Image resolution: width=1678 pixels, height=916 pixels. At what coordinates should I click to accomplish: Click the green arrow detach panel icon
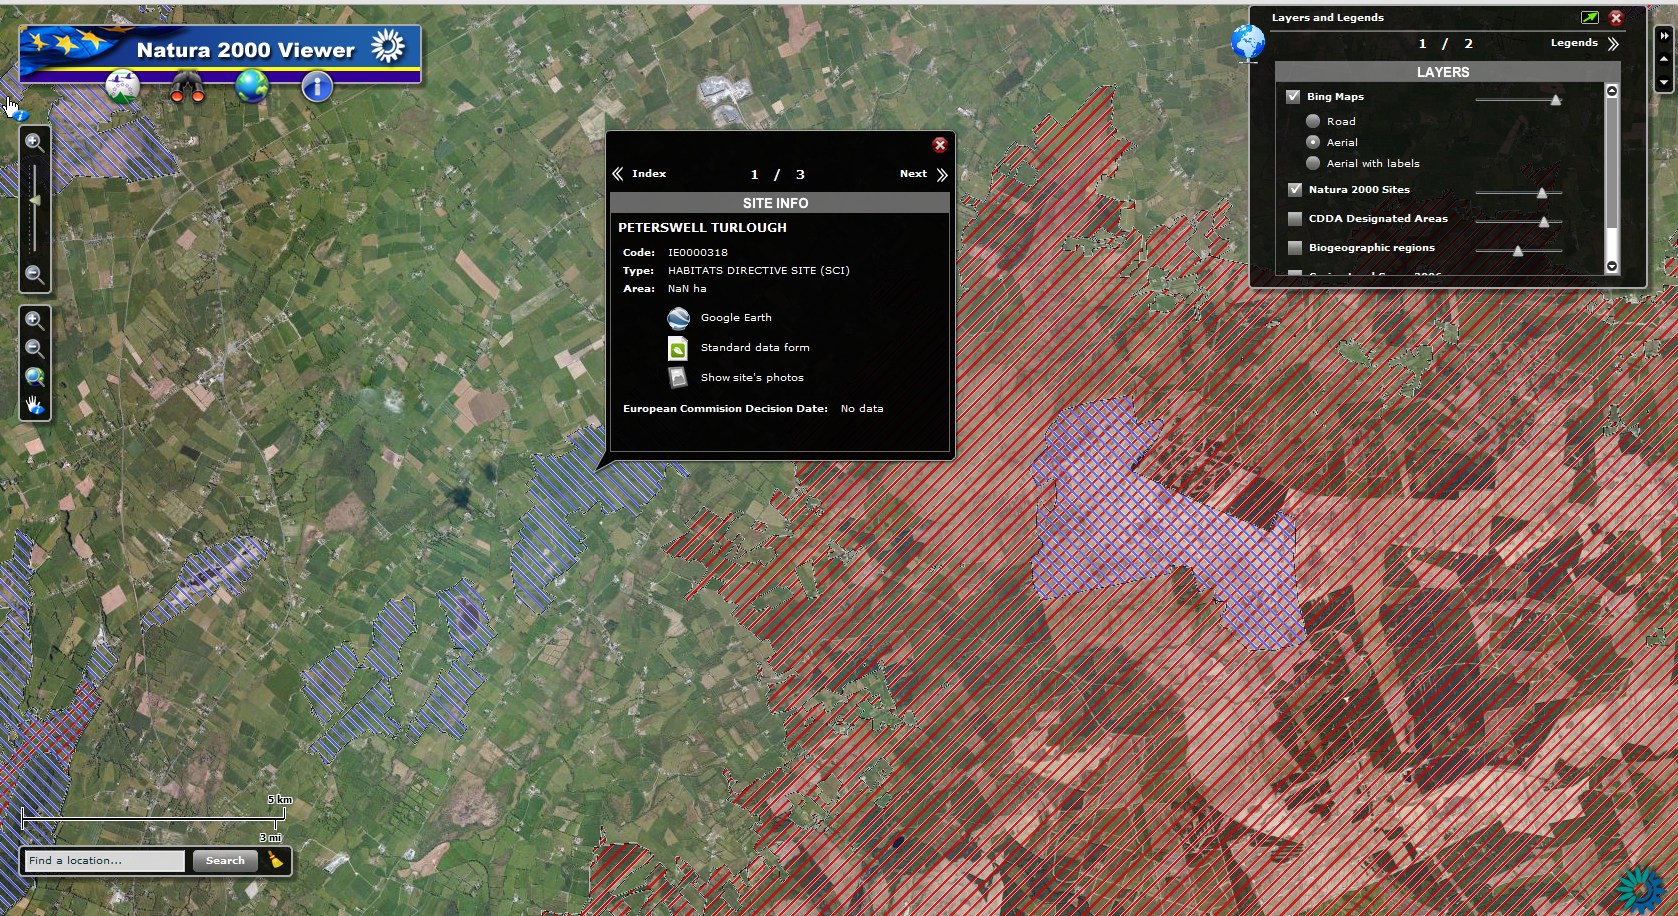(1589, 17)
